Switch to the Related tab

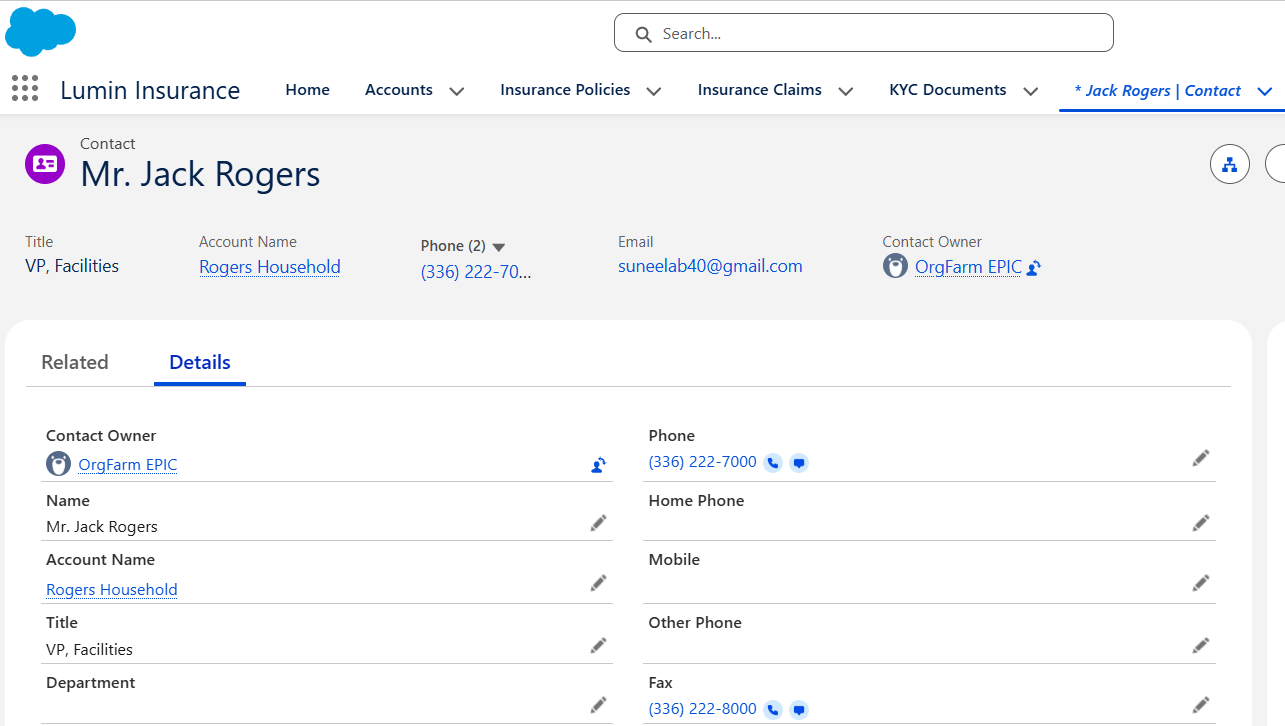click(x=75, y=362)
